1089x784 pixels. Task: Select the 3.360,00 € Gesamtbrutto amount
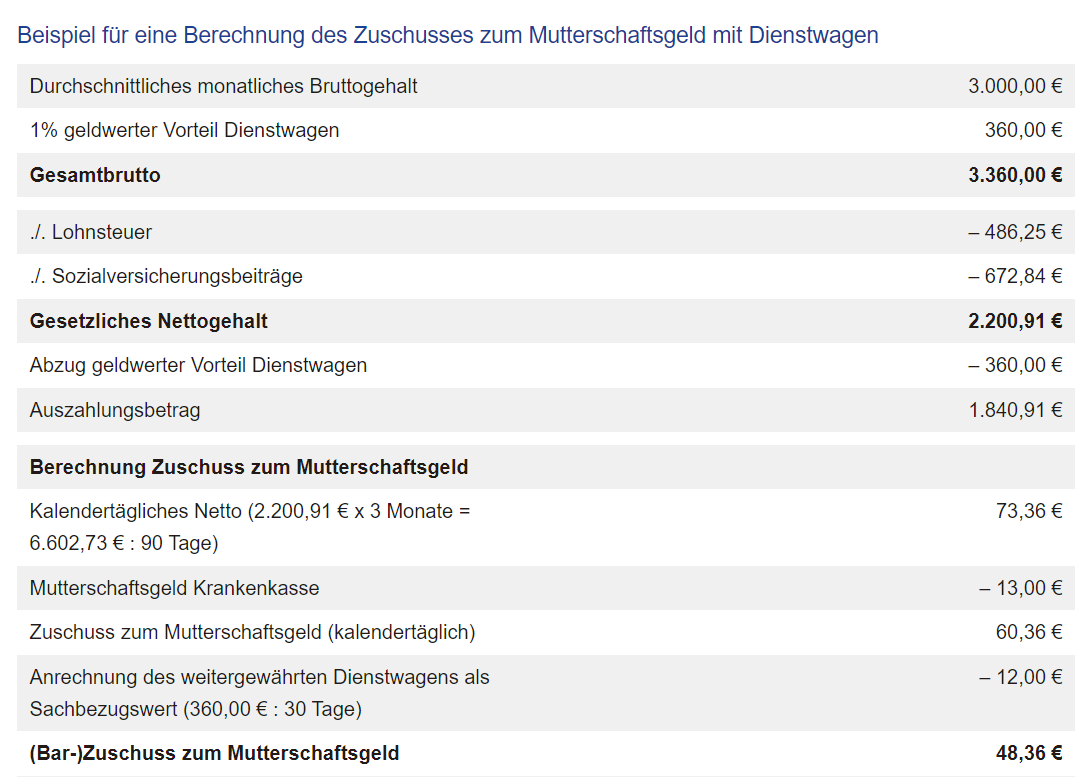1014,175
